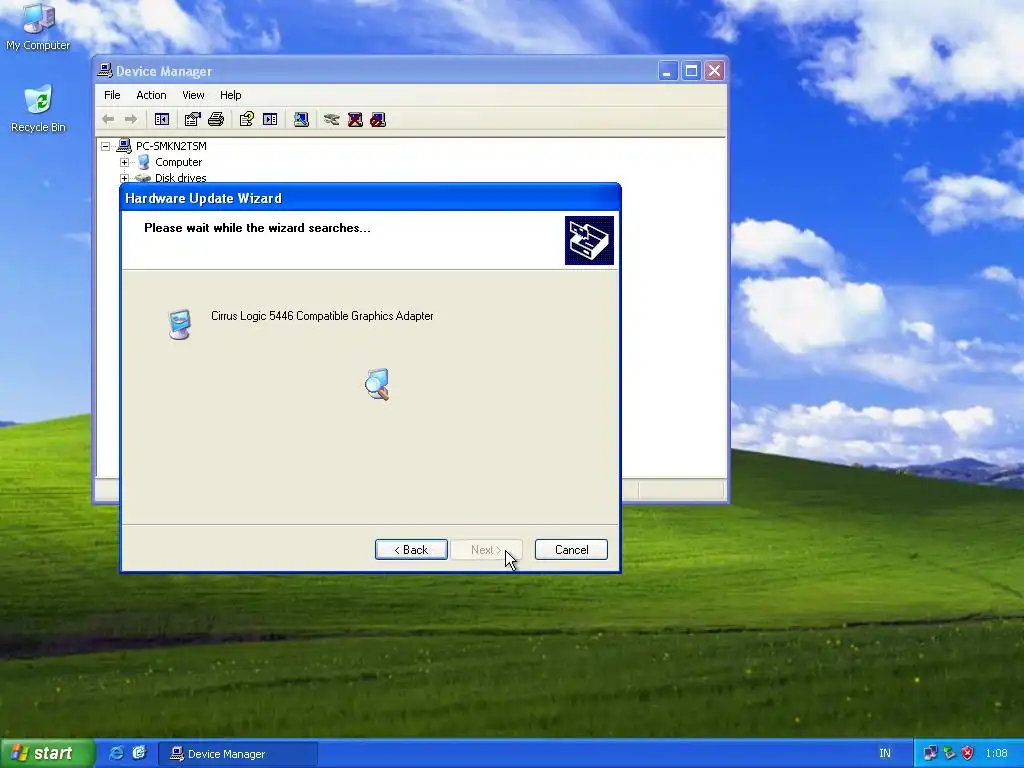Click the second Quick Launch icon beside Internet Explorer
Viewport: 1024px width, 768px height.
[139, 754]
